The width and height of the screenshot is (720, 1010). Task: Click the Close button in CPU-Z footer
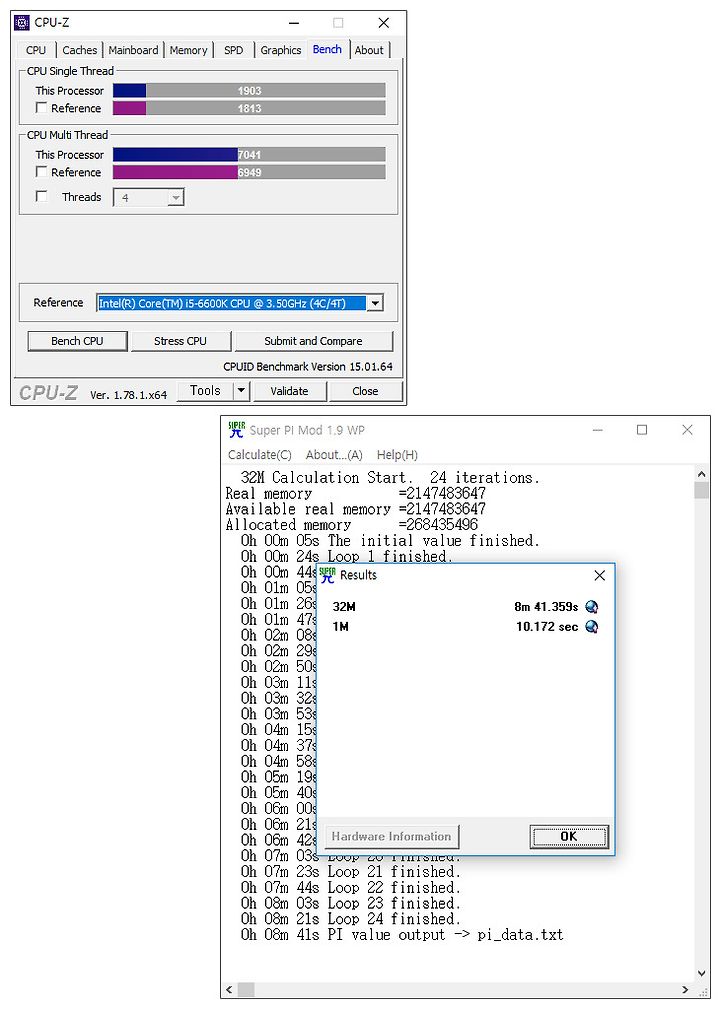pyautogui.click(x=365, y=391)
